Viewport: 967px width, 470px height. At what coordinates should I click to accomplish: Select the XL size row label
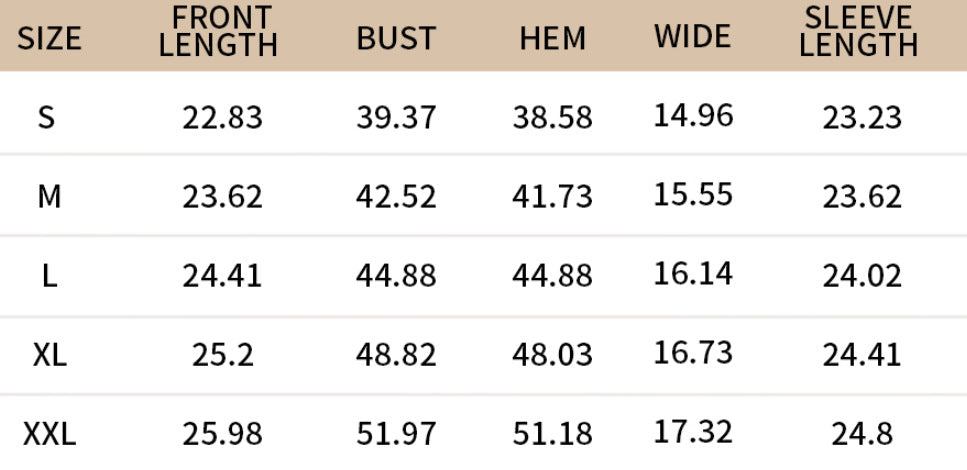point(49,355)
